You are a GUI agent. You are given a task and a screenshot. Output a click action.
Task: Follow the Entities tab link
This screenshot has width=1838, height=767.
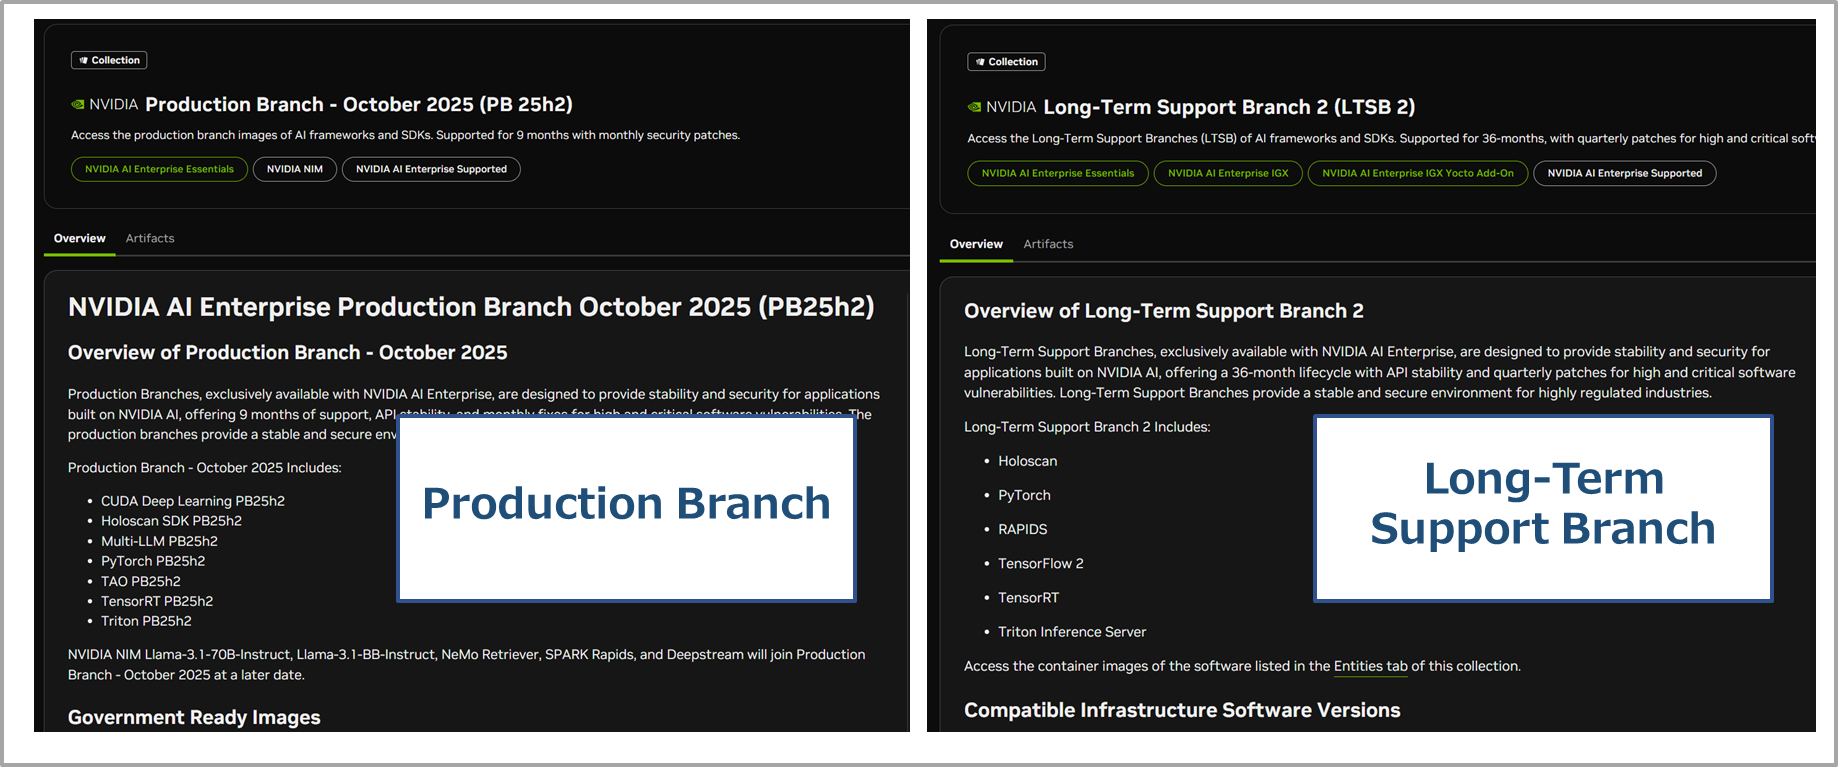point(1370,667)
